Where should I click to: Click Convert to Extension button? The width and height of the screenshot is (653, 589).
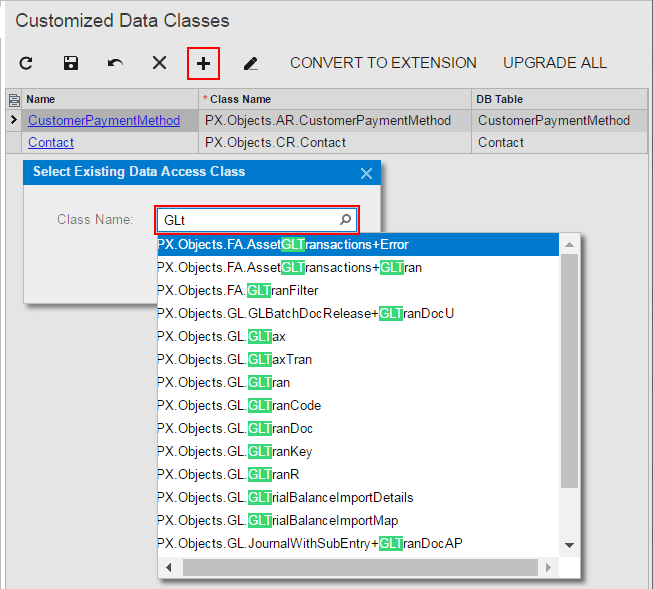pyautogui.click(x=383, y=63)
